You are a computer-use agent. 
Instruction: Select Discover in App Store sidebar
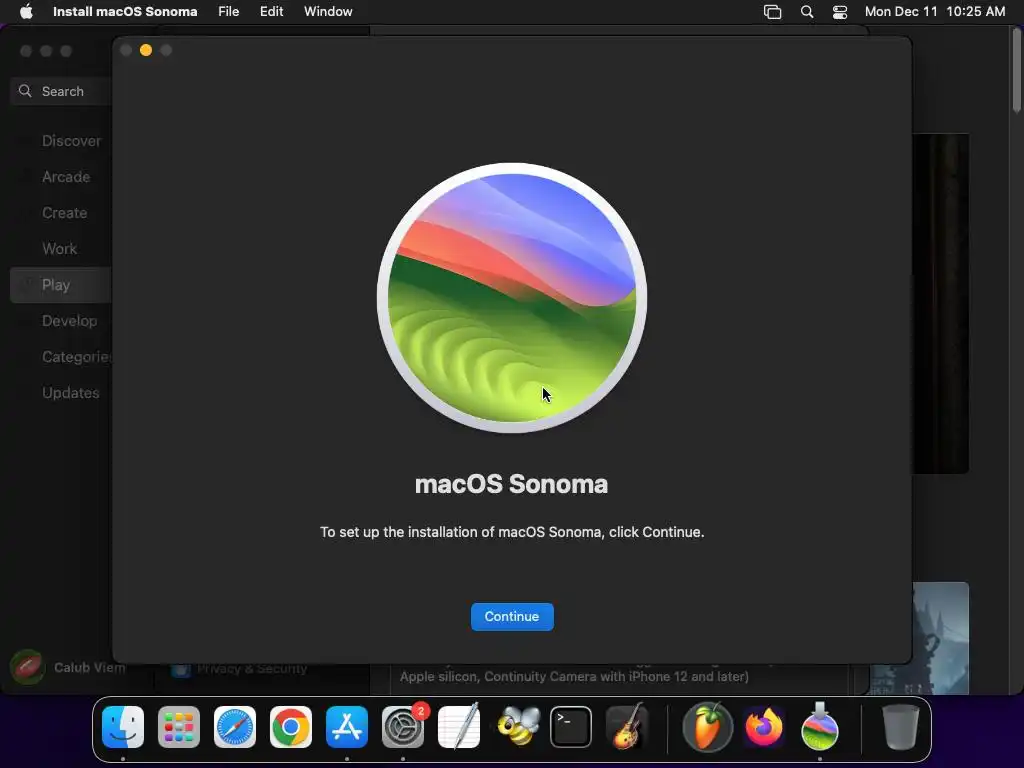point(71,140)
